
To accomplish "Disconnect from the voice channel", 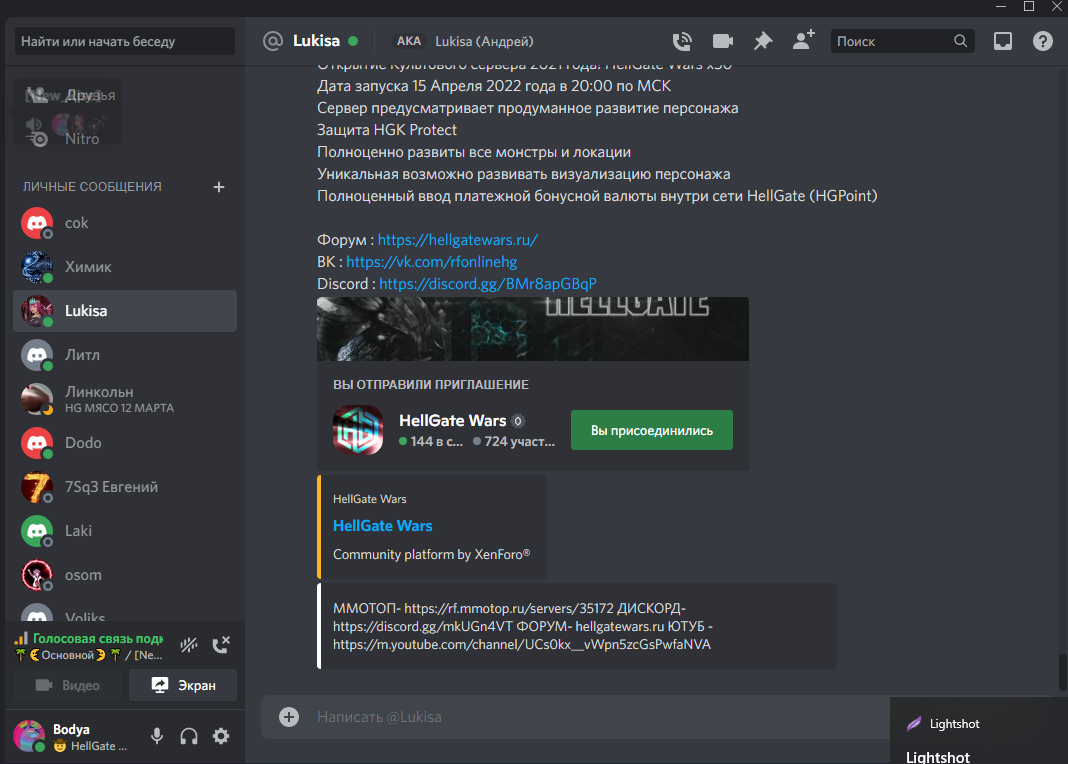I will (221, 645).
